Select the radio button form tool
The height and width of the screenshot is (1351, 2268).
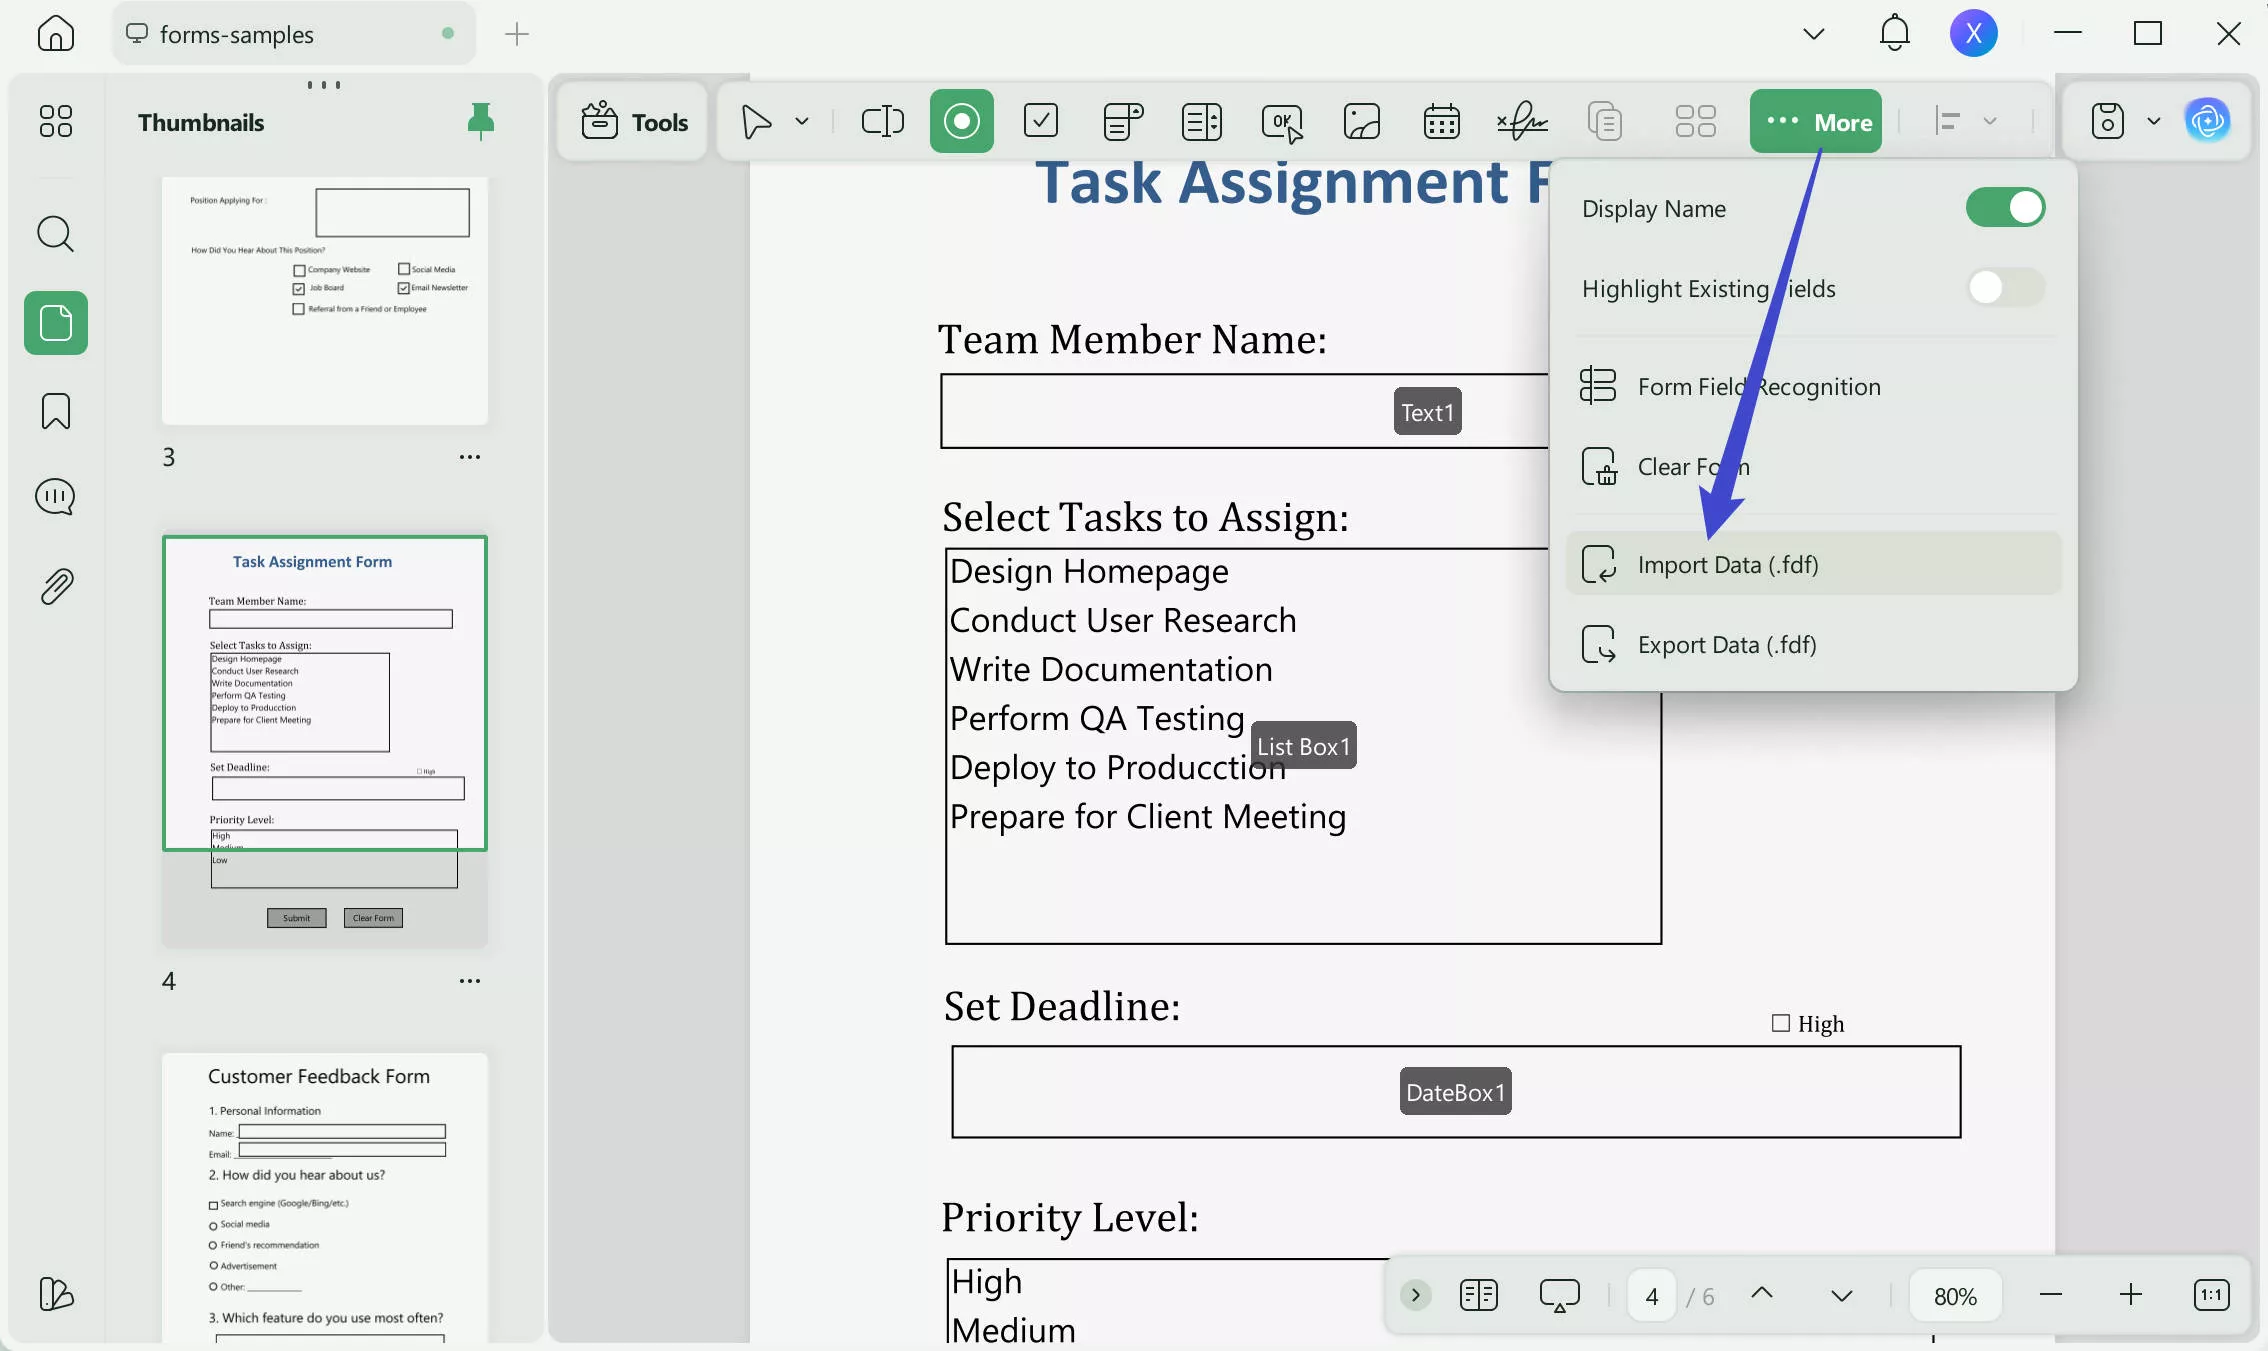[961, 122]
